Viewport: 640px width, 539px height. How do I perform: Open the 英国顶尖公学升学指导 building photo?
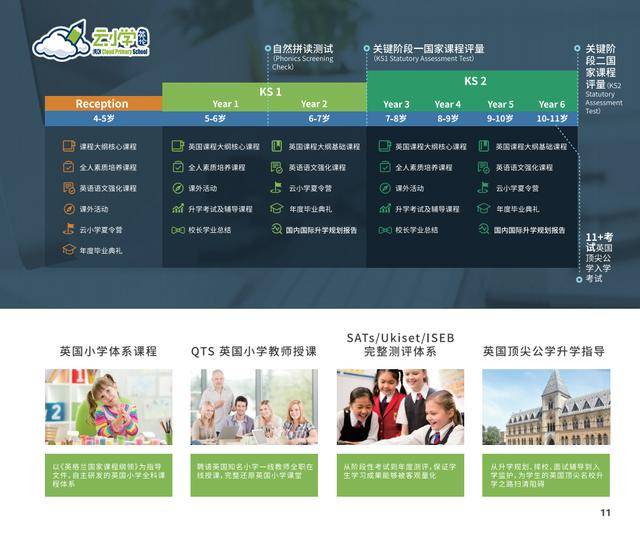[545, 407]
